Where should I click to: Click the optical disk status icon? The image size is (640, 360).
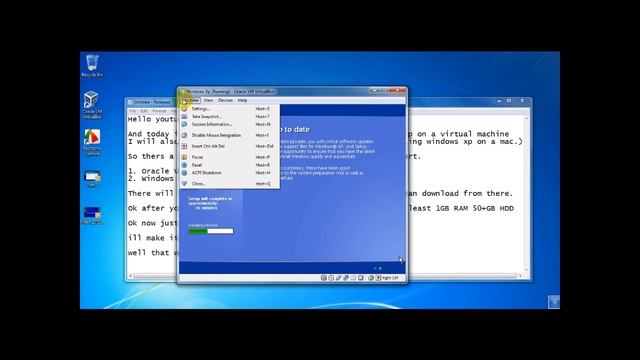331,278
